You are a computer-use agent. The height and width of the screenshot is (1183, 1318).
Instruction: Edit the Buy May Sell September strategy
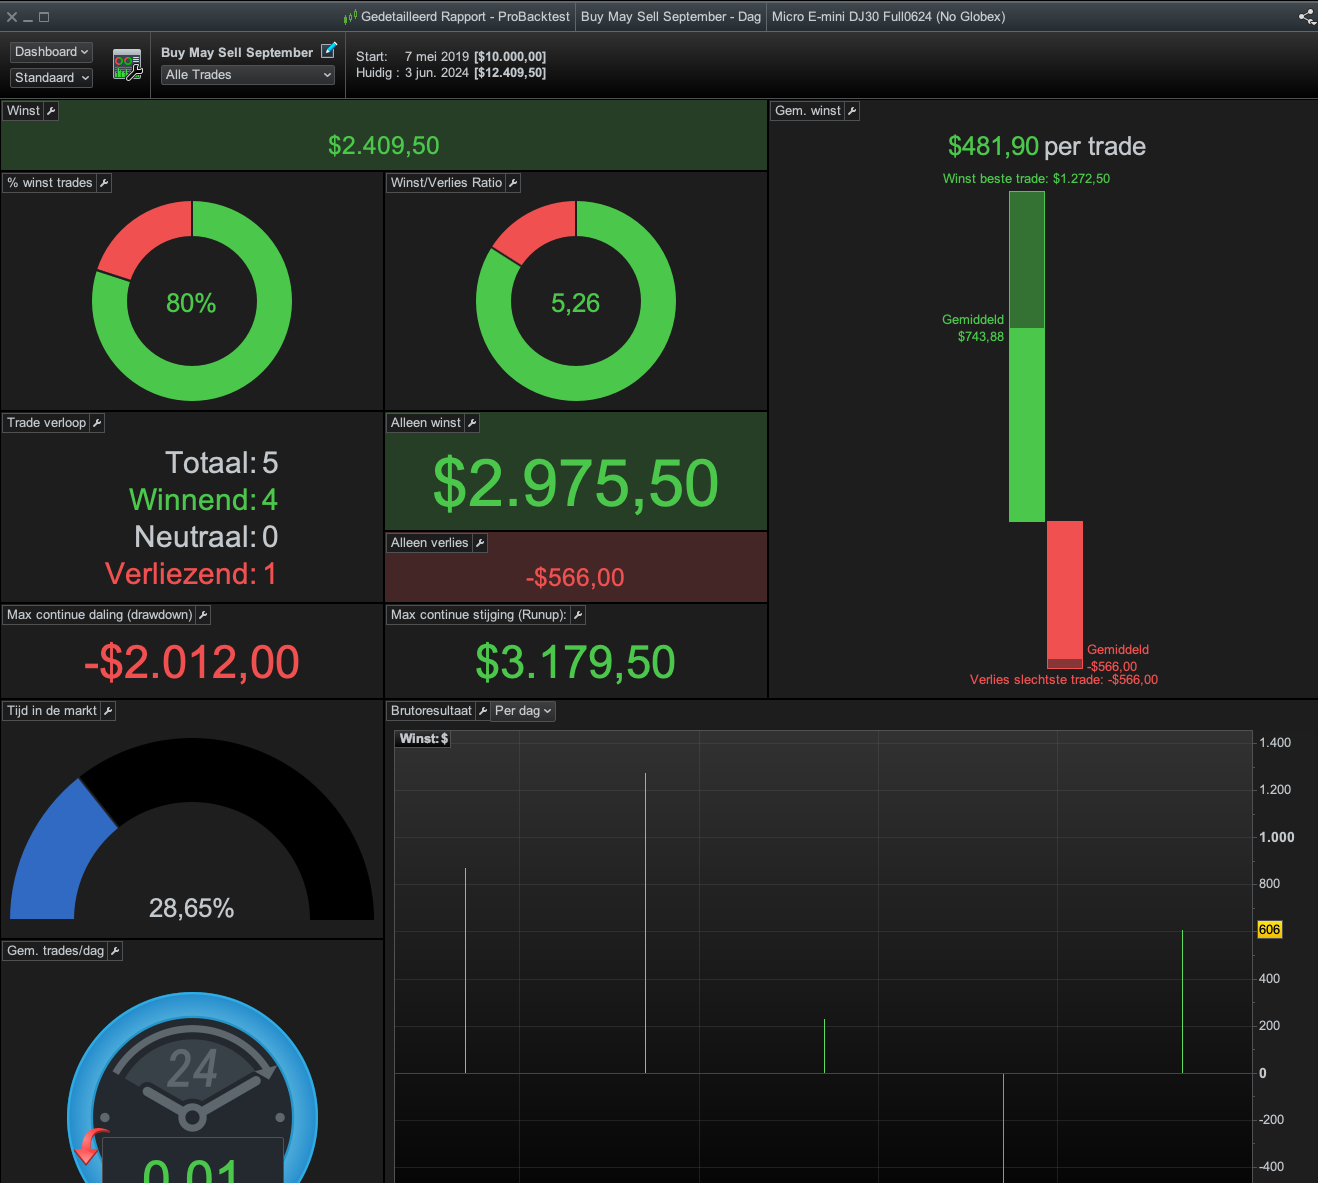(x=328, y=50)
